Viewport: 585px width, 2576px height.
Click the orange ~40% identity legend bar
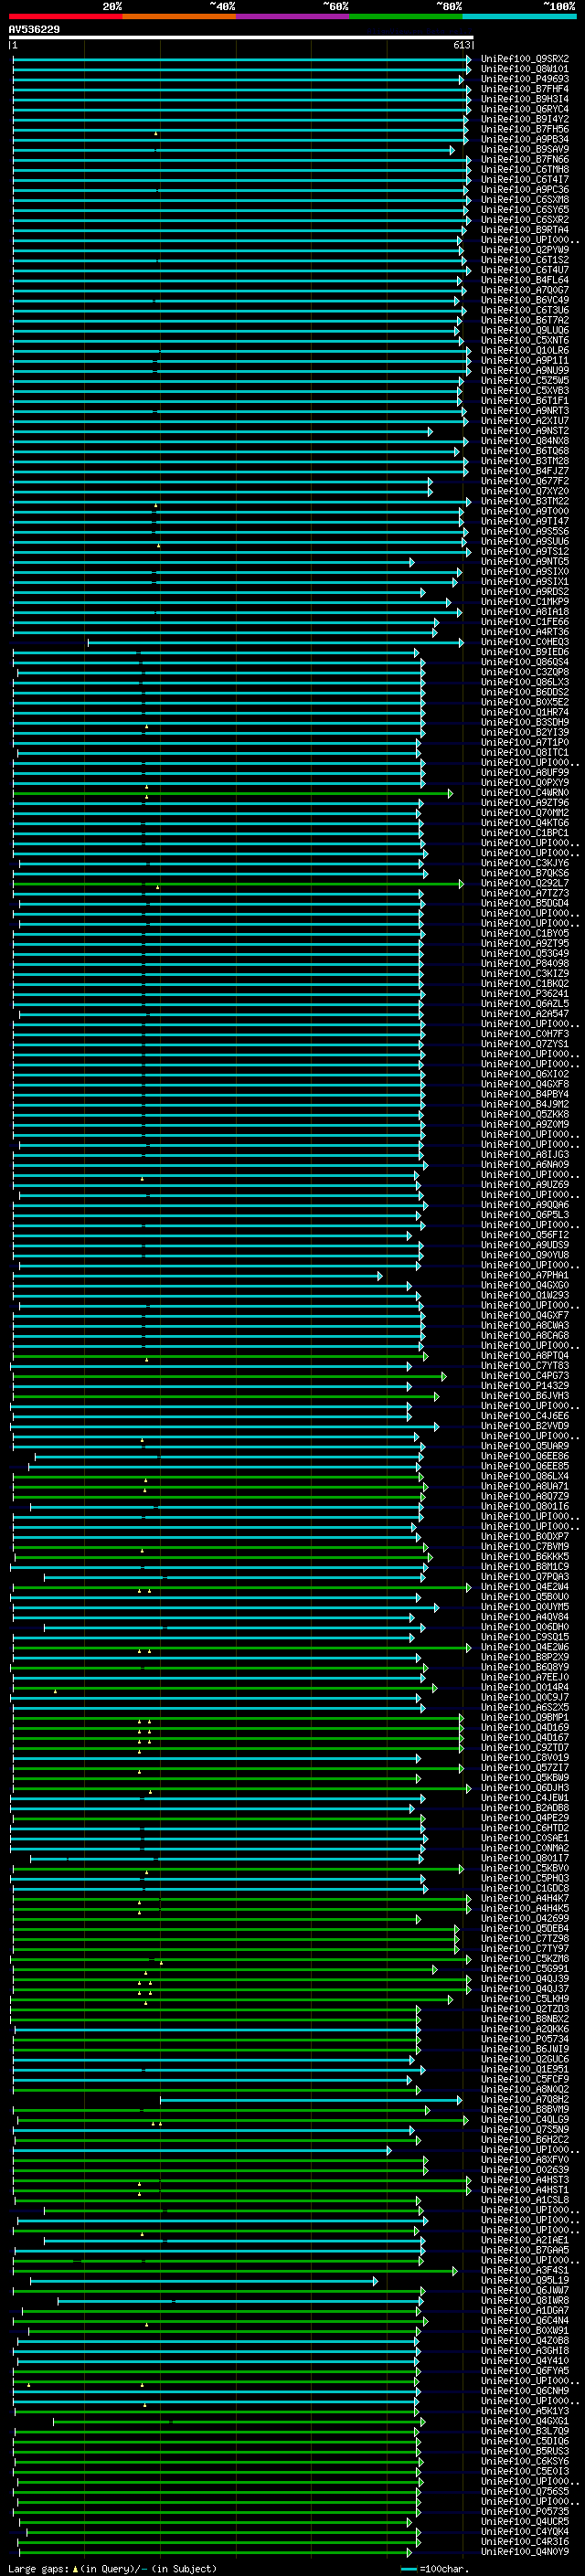[179, 16]
